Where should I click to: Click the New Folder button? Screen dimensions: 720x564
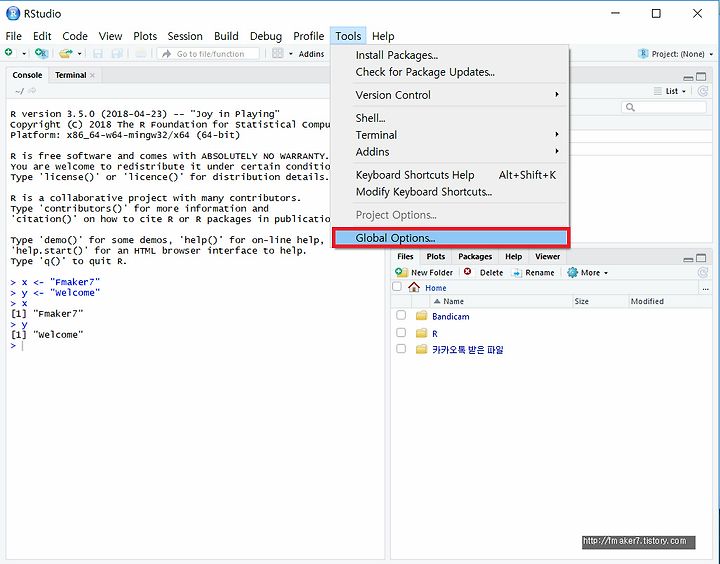tap(424, 272)
